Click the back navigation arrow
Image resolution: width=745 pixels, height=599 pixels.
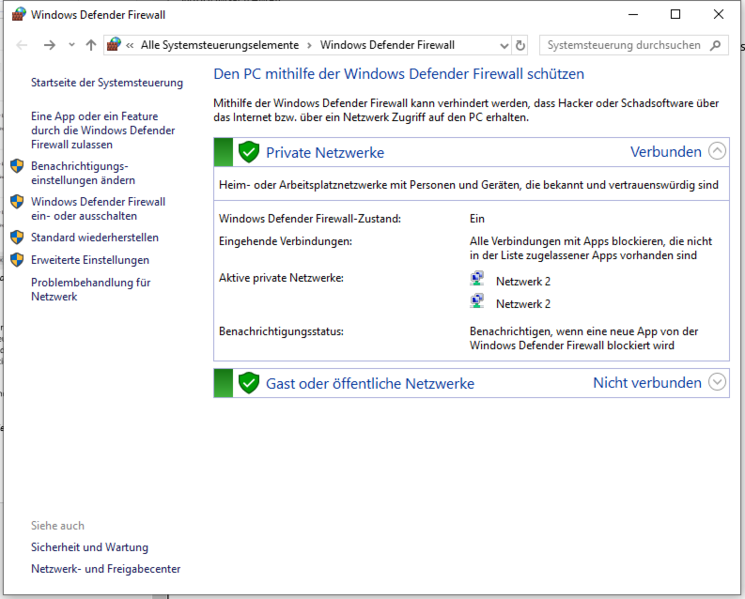22,45
